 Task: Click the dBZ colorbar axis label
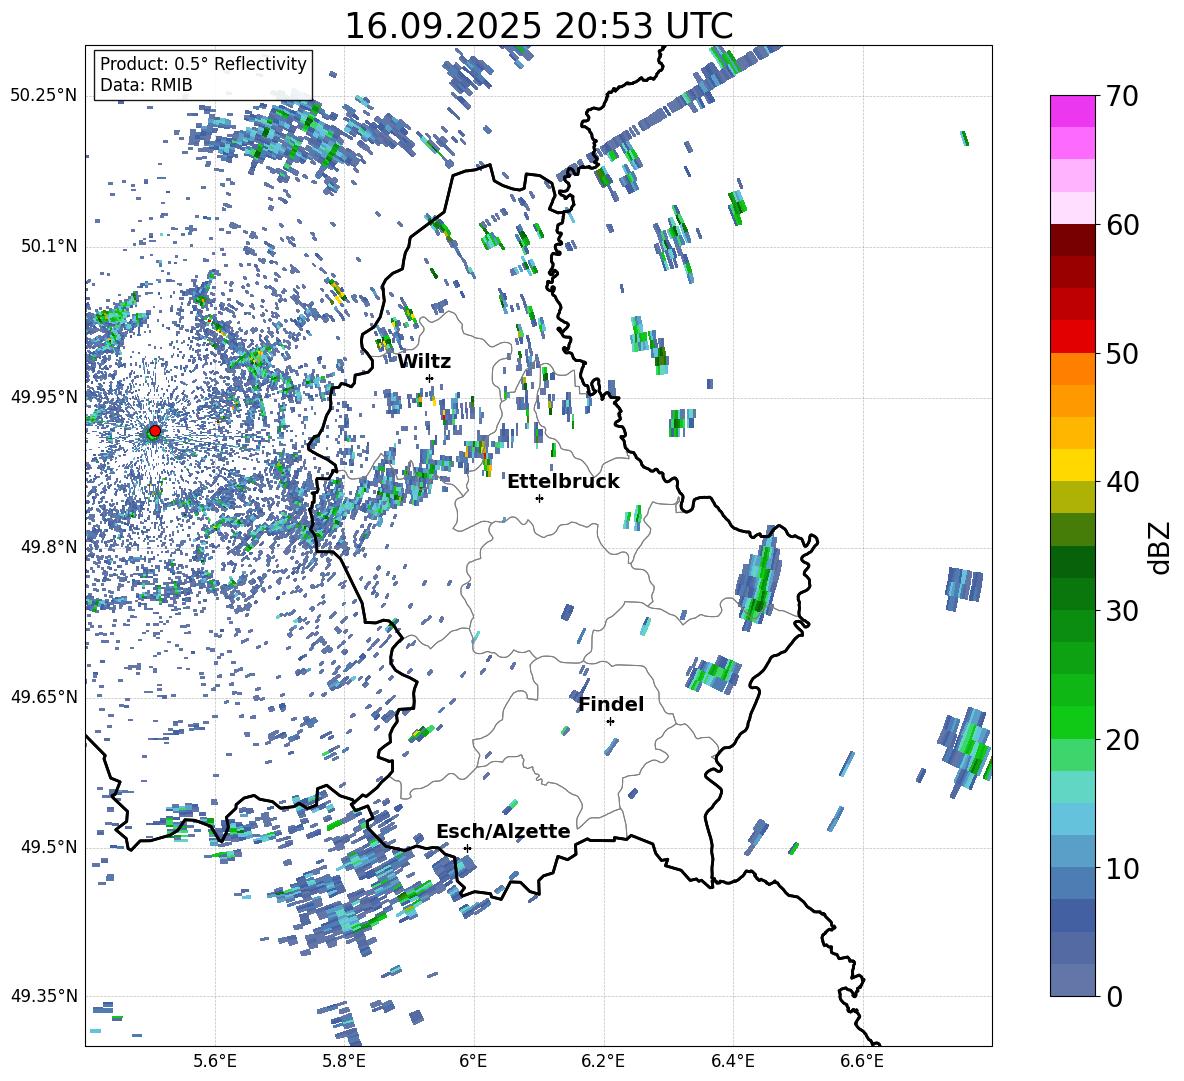[x=1159, y=547]
